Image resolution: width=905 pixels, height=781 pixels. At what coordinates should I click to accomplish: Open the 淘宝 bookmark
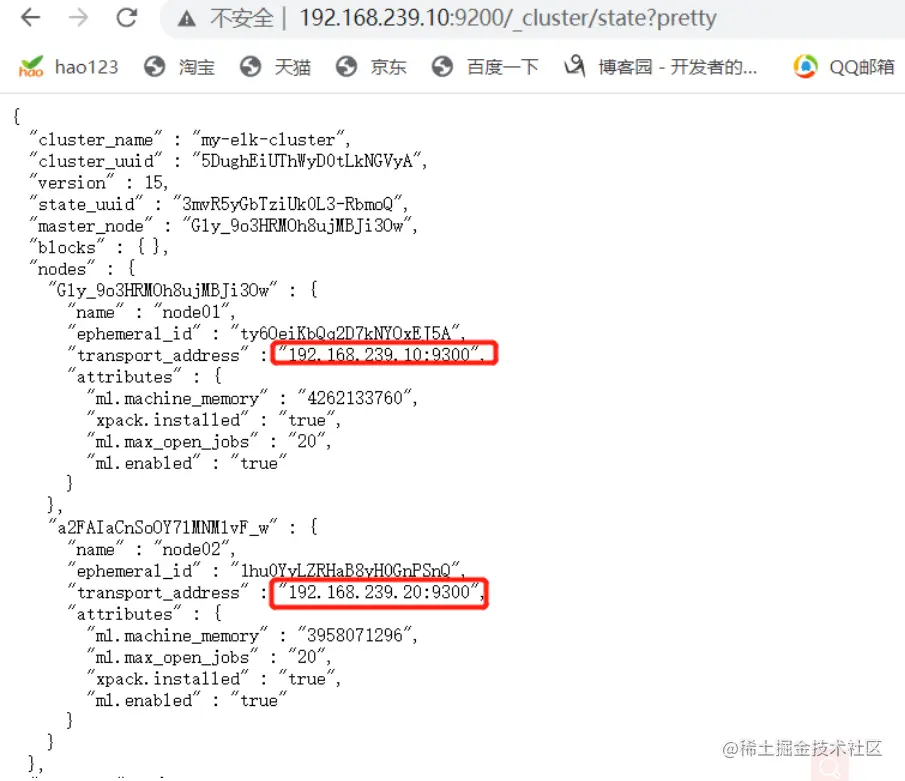click(x=179, y=67)
